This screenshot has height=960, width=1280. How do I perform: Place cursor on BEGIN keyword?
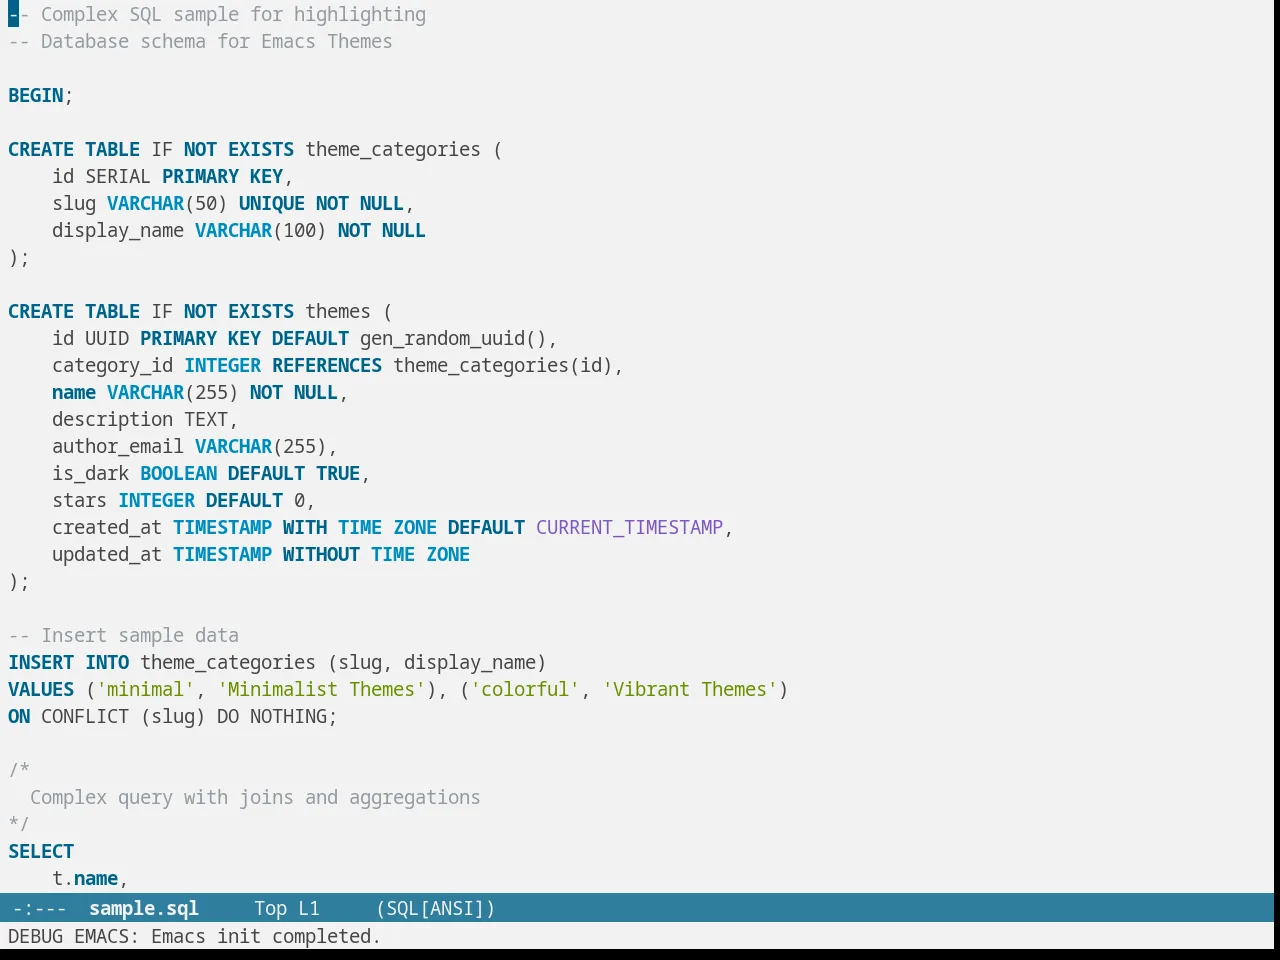36,95
